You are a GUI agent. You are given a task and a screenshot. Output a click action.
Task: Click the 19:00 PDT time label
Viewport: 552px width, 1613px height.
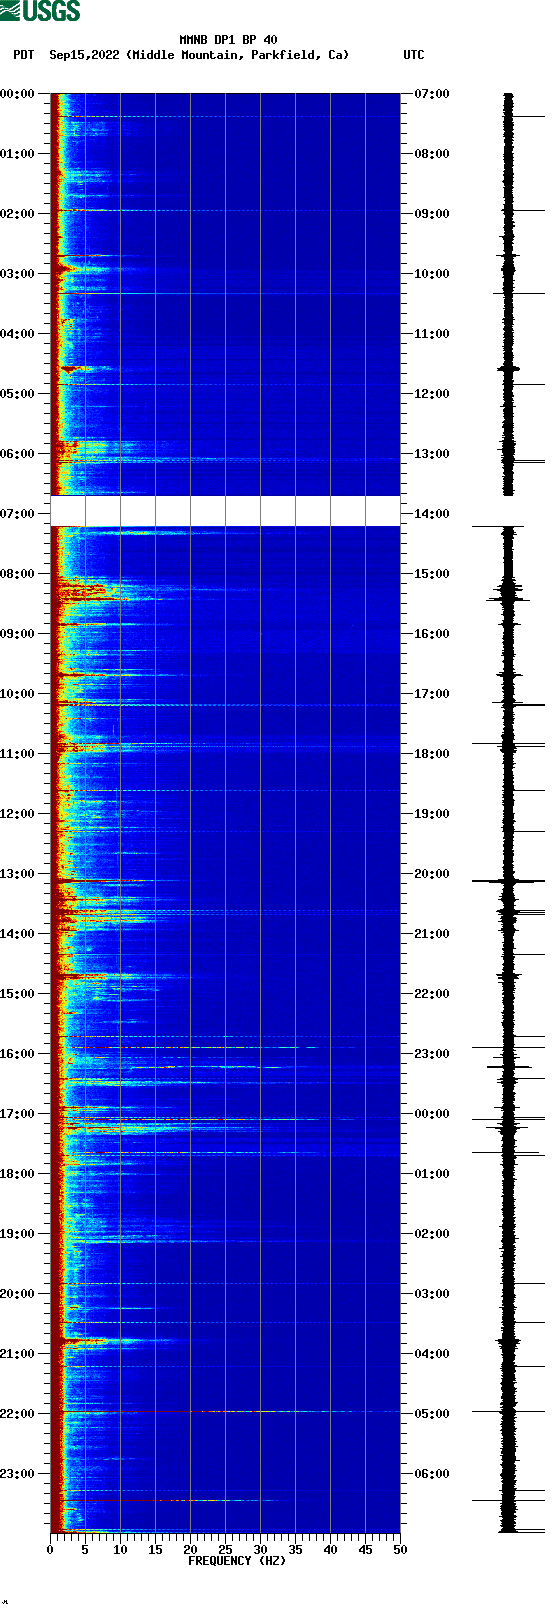[18, 1234]
